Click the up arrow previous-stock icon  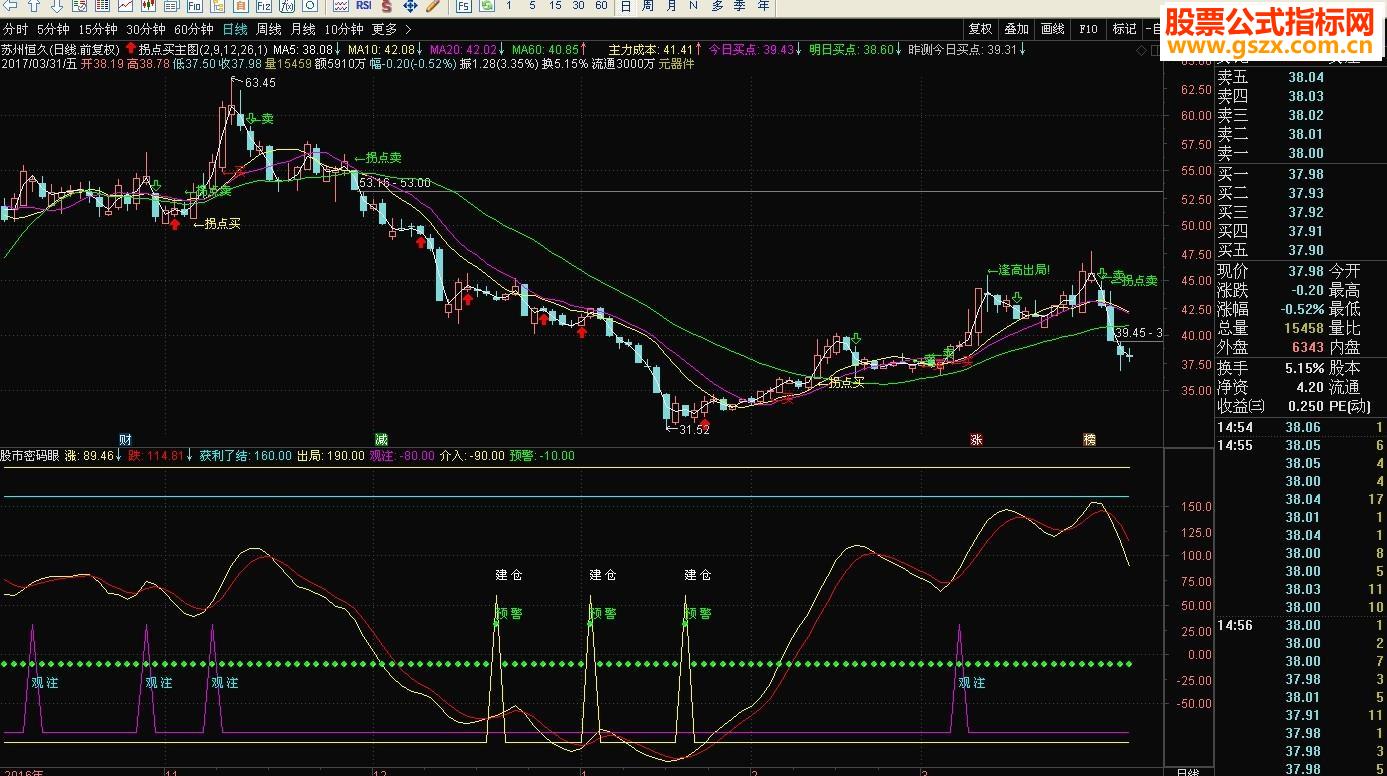tap(33, 6)
